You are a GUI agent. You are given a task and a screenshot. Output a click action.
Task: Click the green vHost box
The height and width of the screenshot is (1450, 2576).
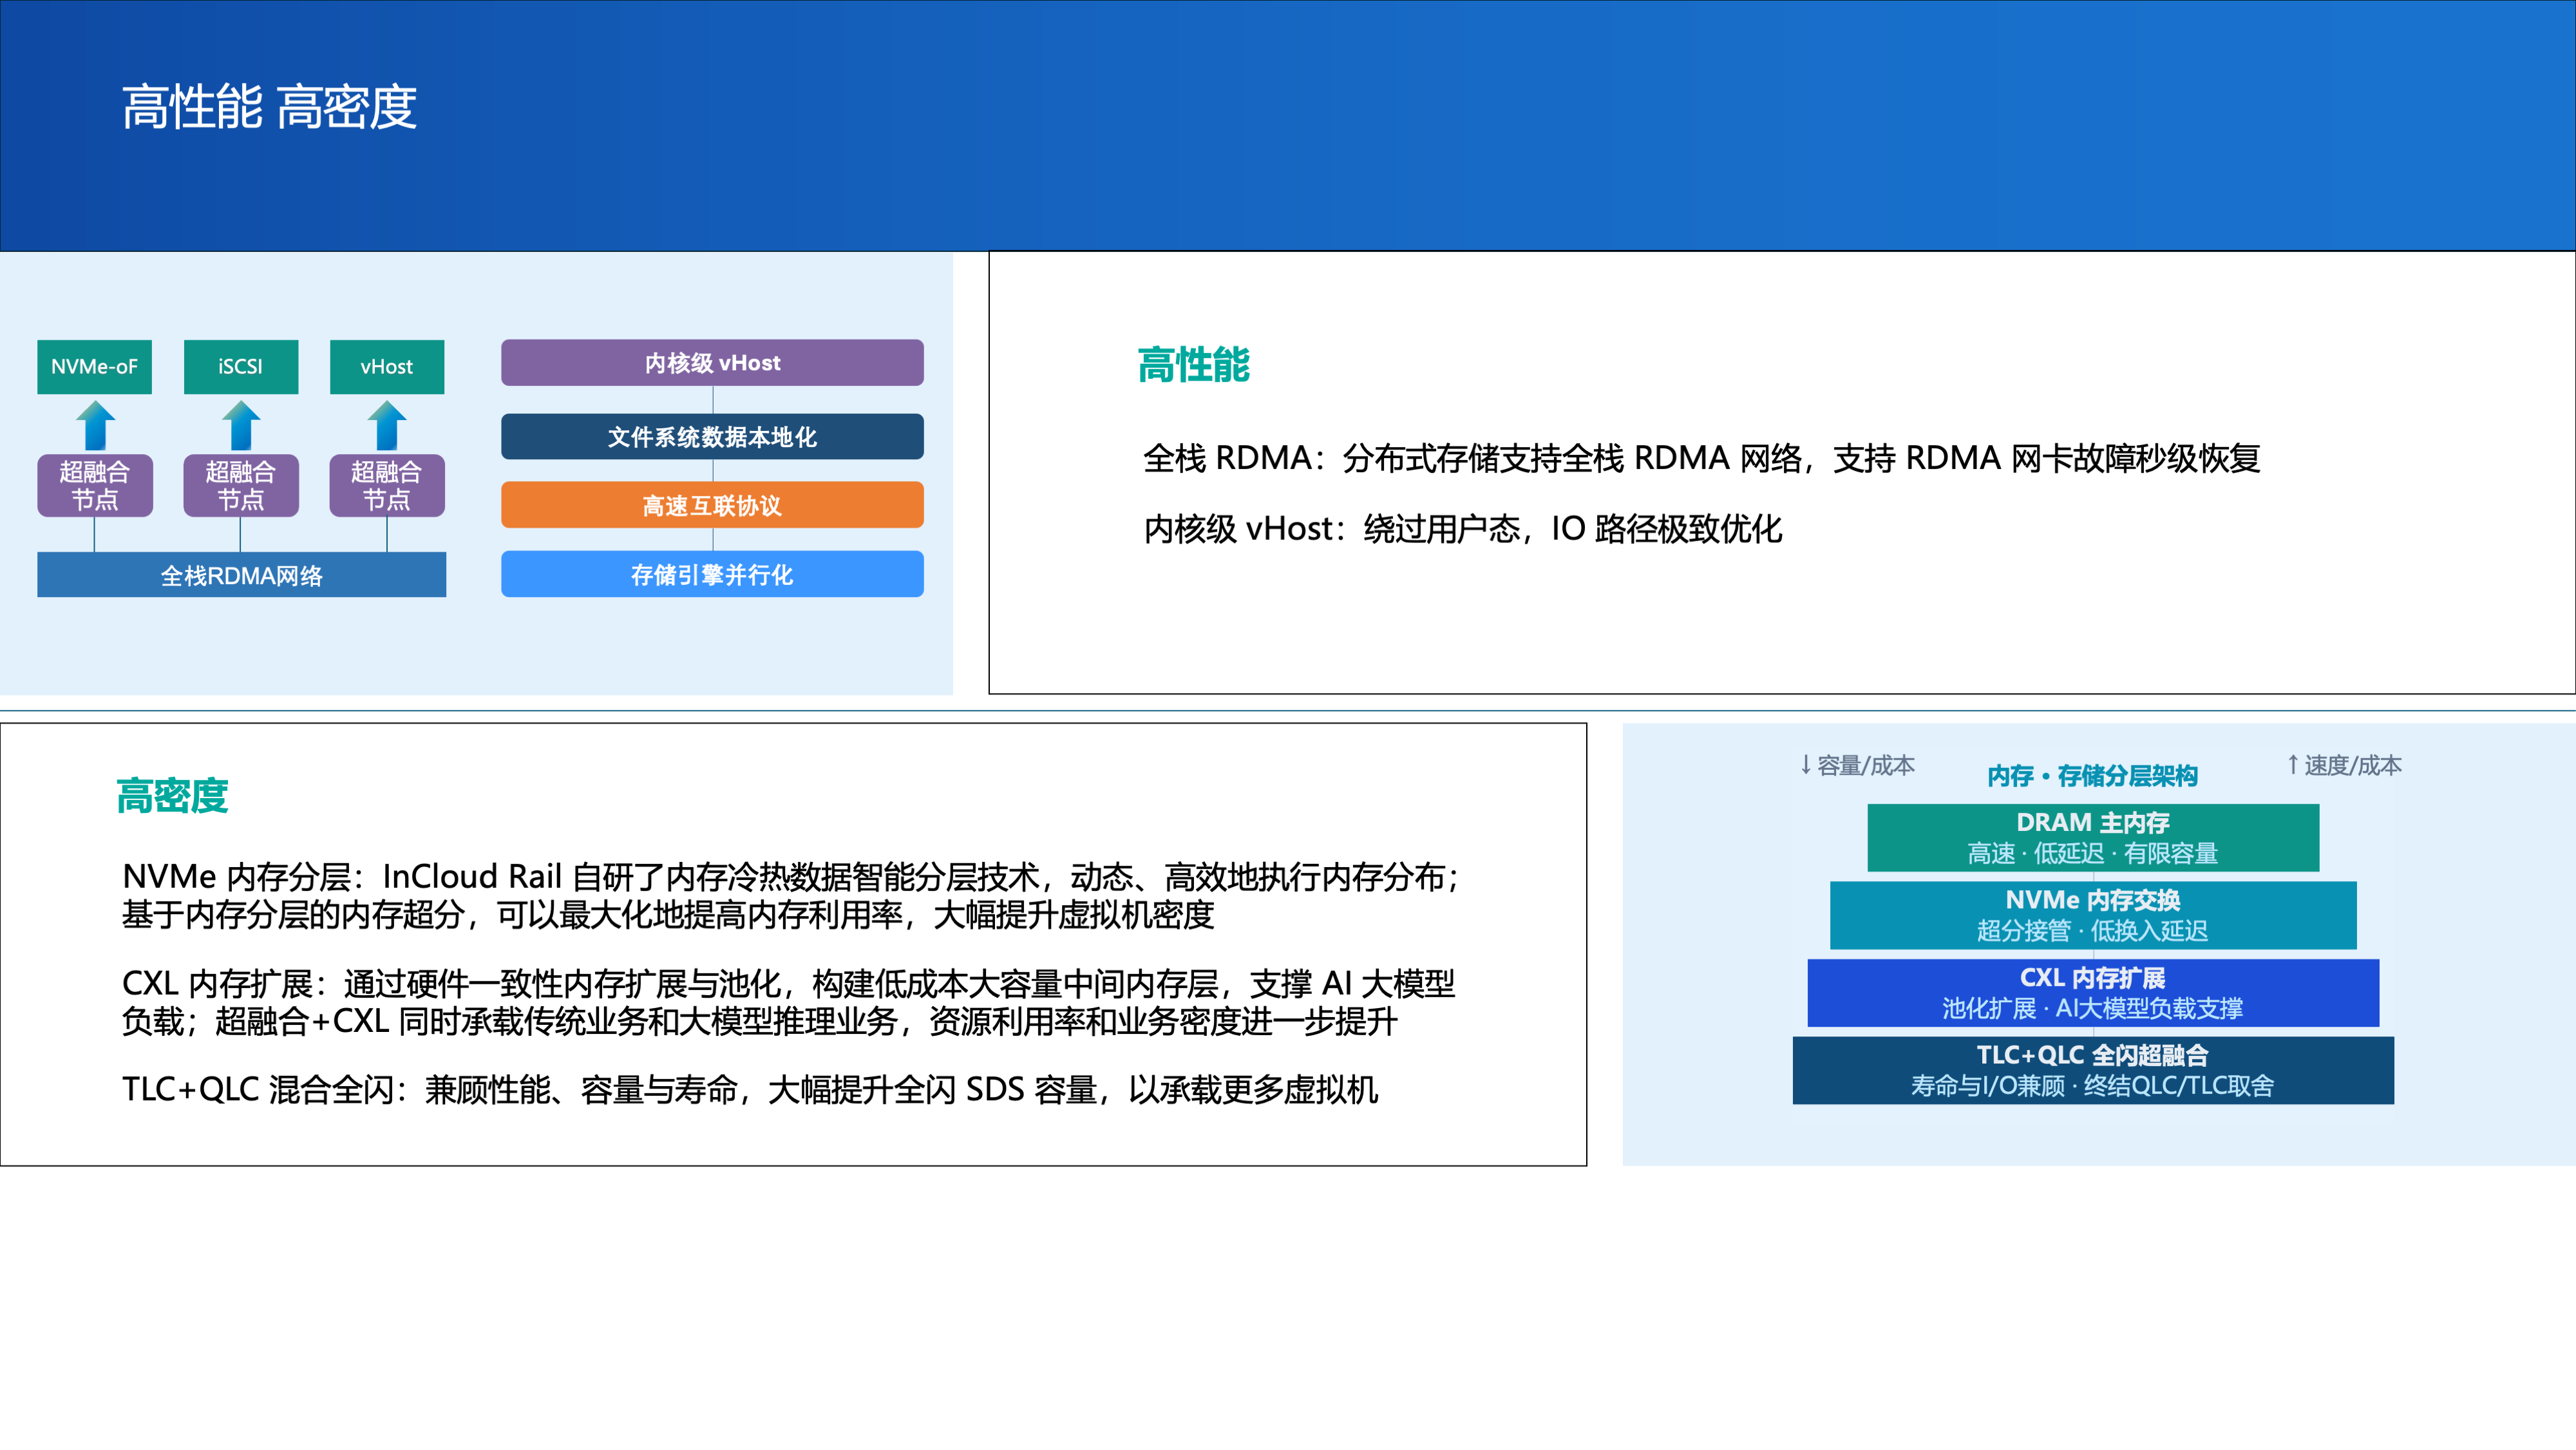click(387, 367)
